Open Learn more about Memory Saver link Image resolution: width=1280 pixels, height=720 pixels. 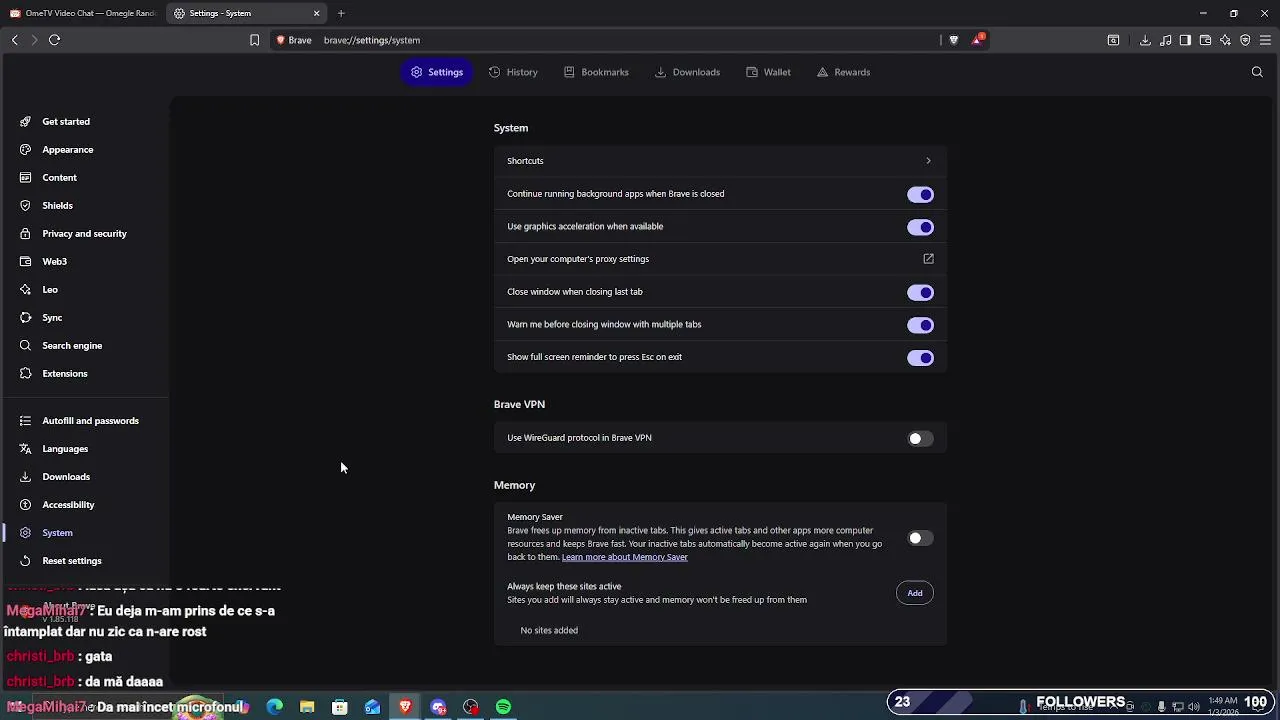[x=625, y=557]
